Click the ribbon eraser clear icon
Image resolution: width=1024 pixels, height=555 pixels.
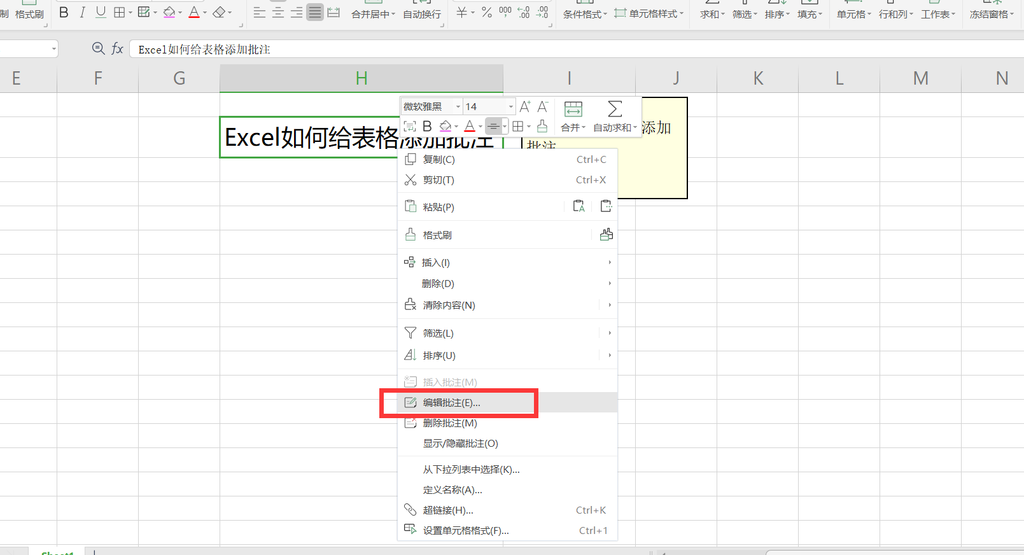[219, 12]
